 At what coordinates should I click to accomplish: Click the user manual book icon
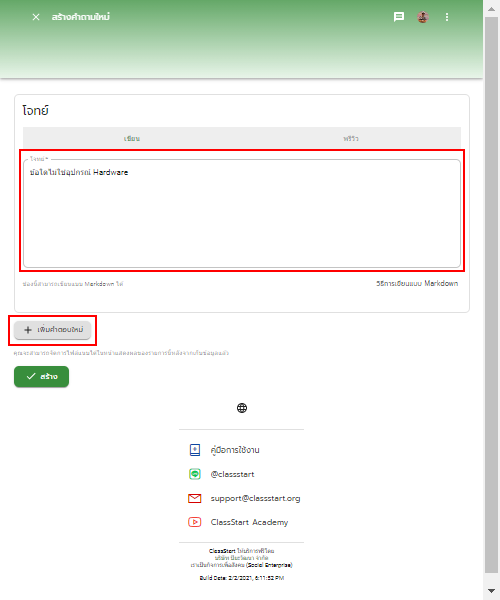(195, 450)
